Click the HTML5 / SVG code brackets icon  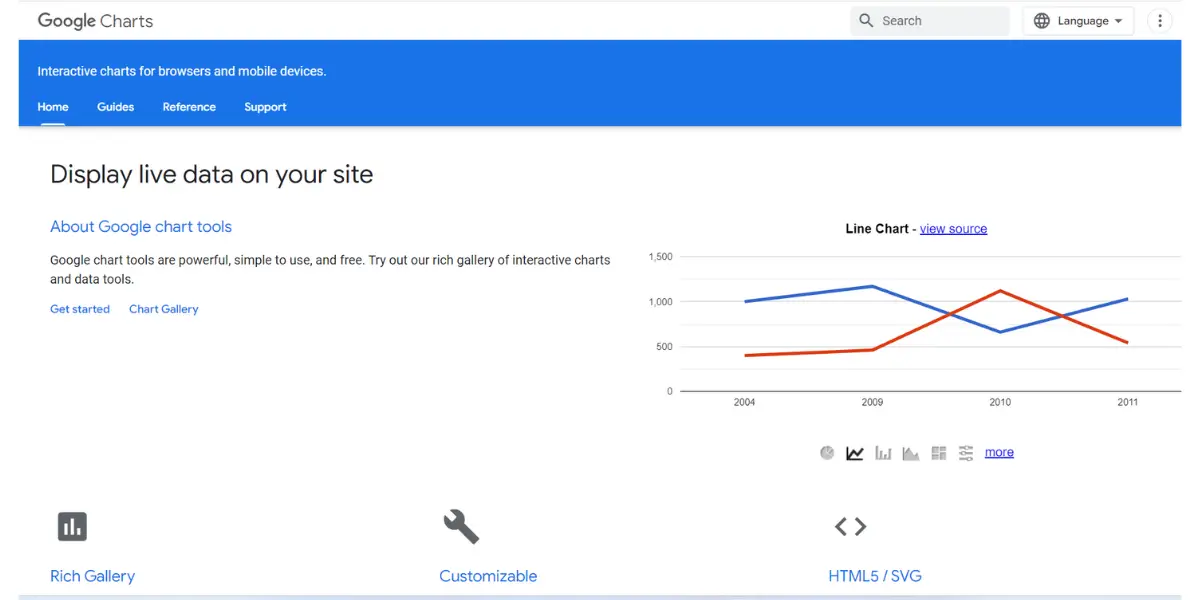(850, 526)
